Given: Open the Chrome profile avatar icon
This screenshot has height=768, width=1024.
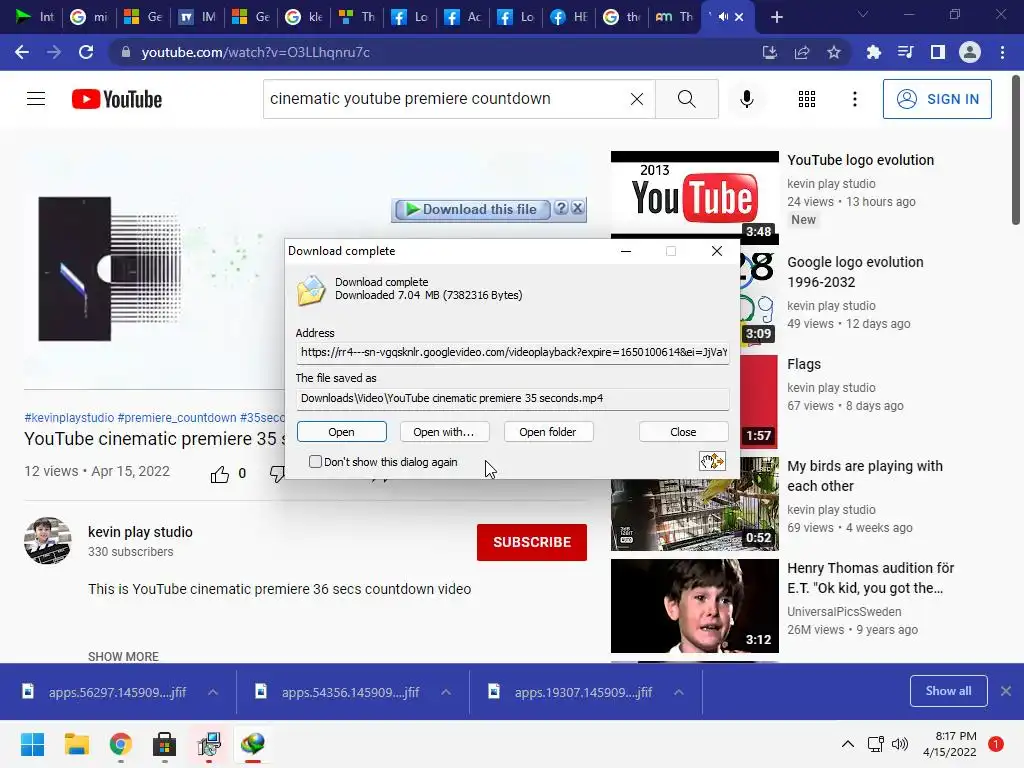Looking at the screenshot, I should (x=969, y=52).
